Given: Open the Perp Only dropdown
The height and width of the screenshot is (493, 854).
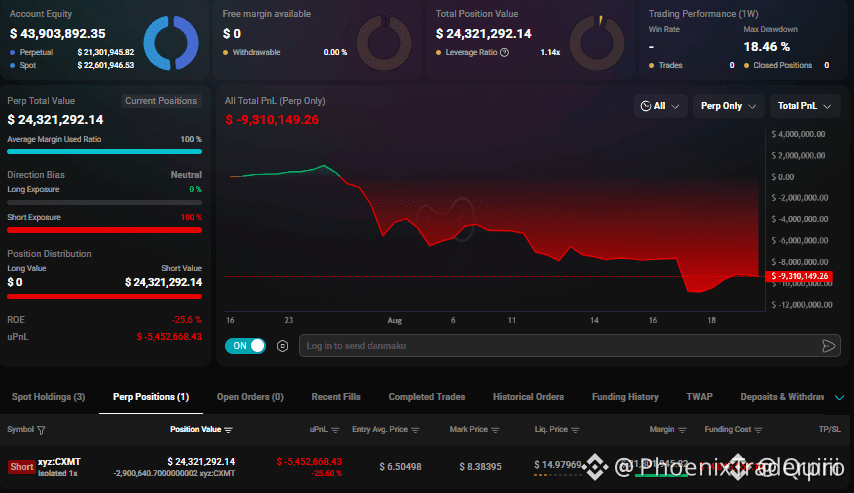Looking at the screenshot, I should [728, 106].
